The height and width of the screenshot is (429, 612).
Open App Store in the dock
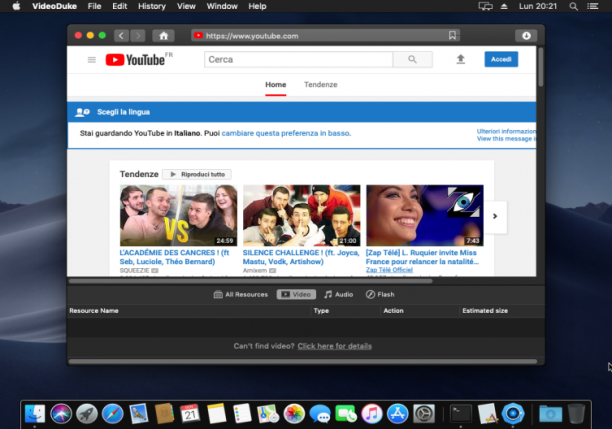(397, 413)
